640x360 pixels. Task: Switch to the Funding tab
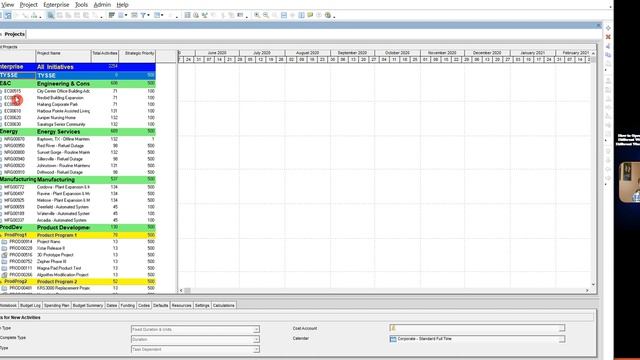coord(127,305)
